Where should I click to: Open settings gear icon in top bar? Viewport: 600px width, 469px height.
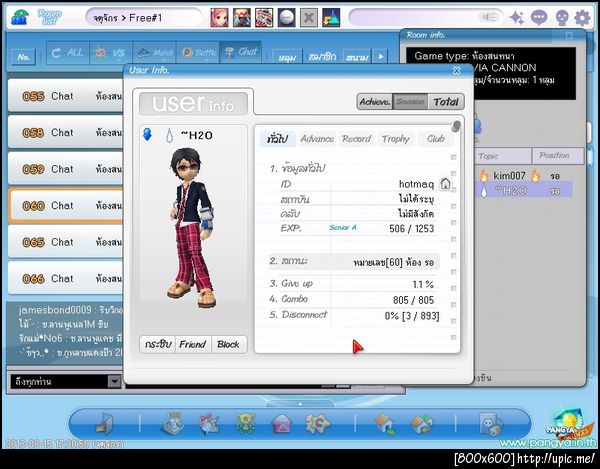(582, 18)
